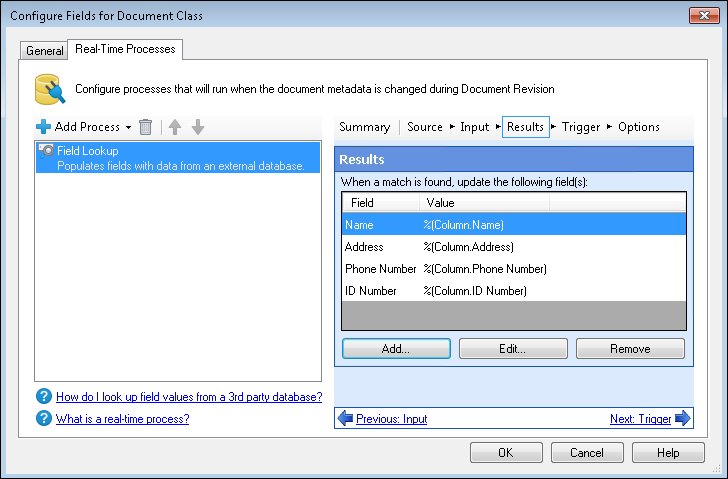Click the blue right arrow for Next
Viewport: 728px width, 479px height.
pos(682,419)
